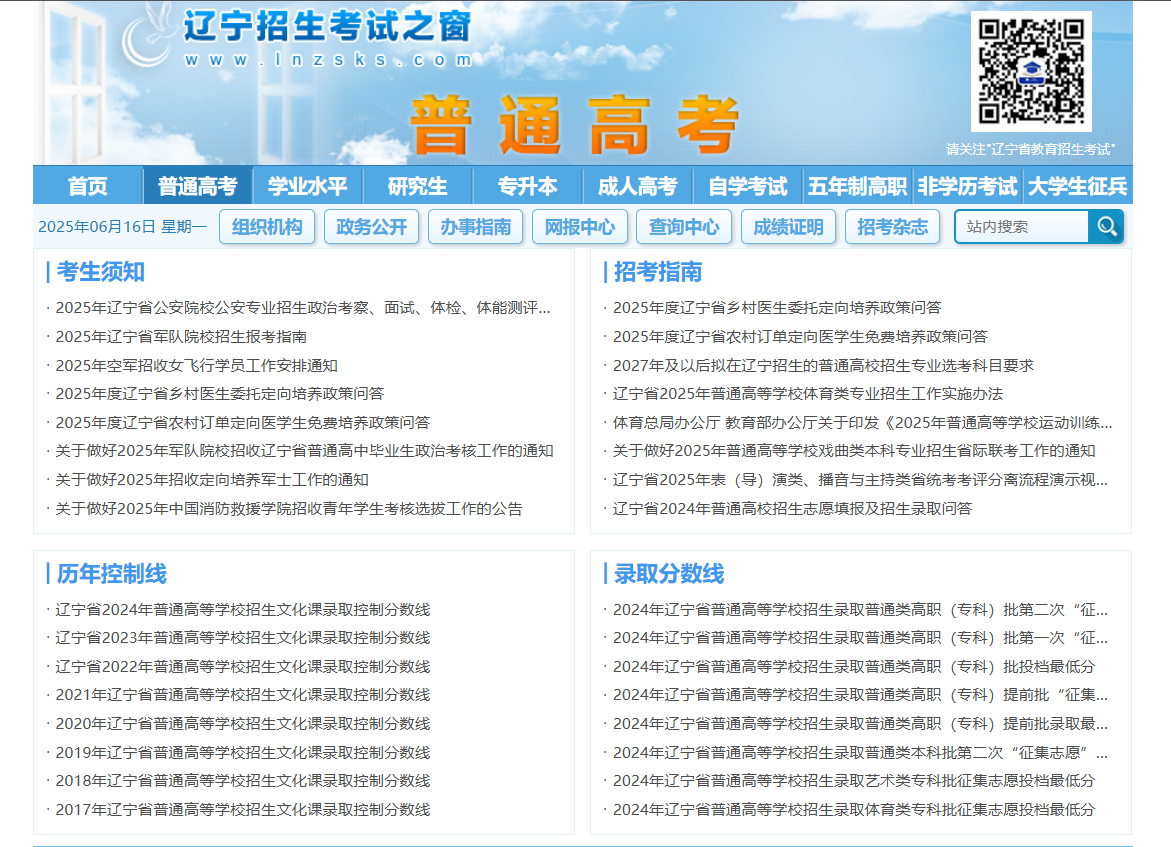Open the 2025年辽宁省军队院校招生报考指南 link
This screenshot has height=847, width=1171.
[181, 337]
